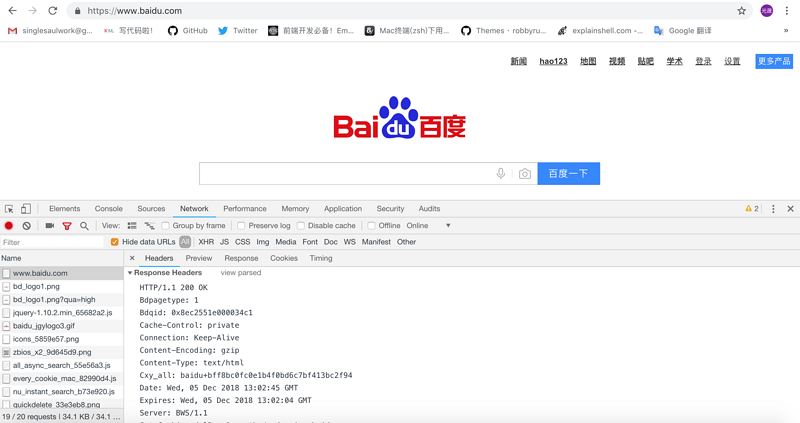Switch to the Performance tab
This screenshot has width=800, height=423.
tap(245, 209)
